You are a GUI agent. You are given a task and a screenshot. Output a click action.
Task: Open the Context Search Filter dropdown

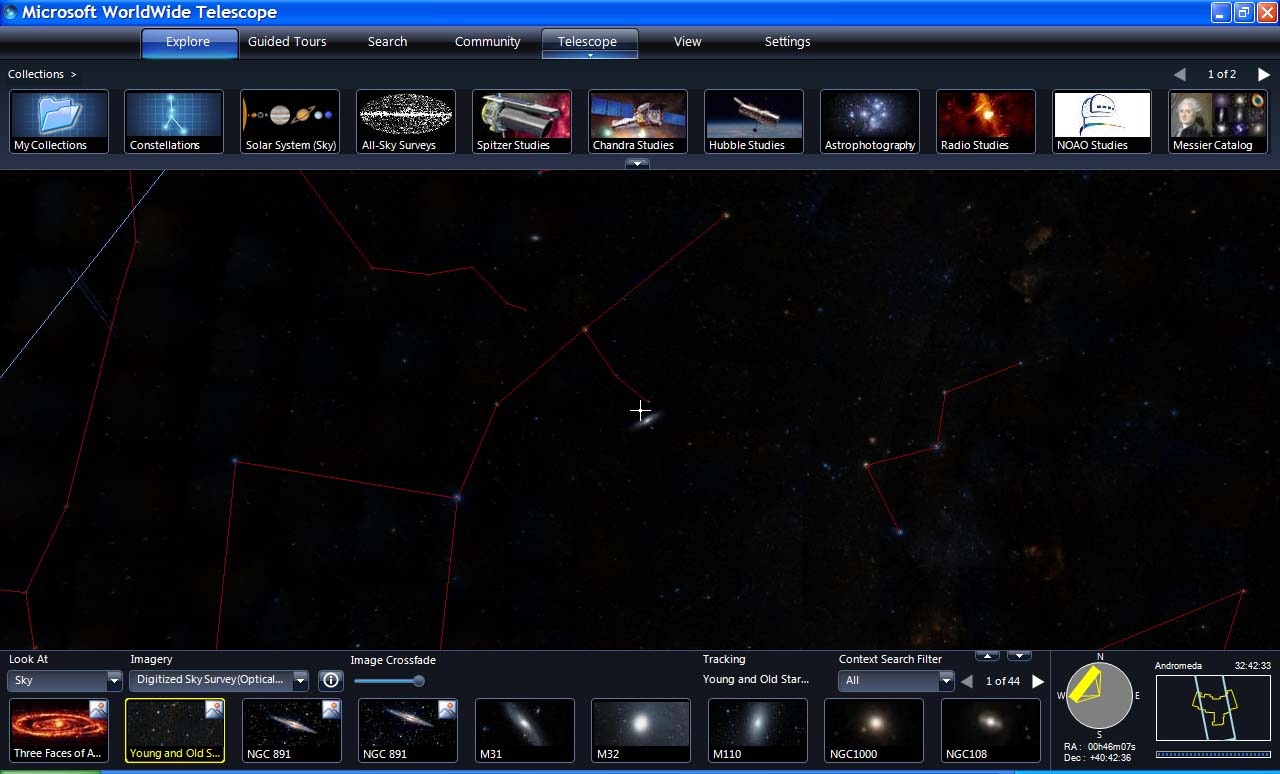click(896, 680)
